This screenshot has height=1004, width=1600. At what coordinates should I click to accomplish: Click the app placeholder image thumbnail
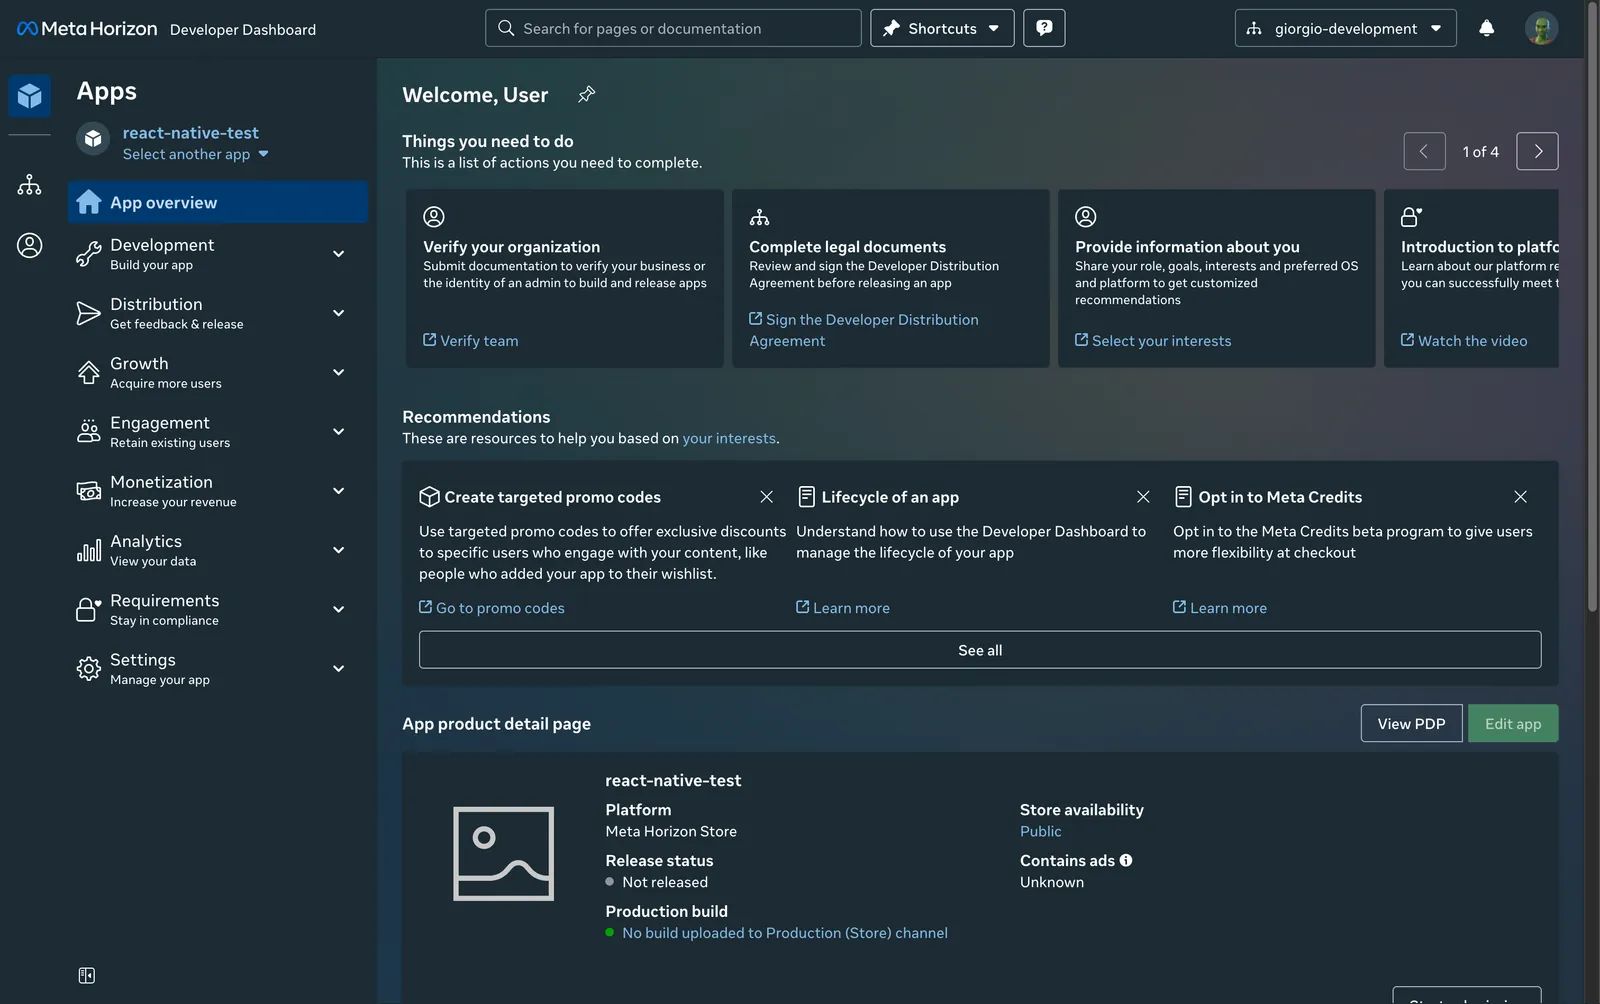coord(504,854)
